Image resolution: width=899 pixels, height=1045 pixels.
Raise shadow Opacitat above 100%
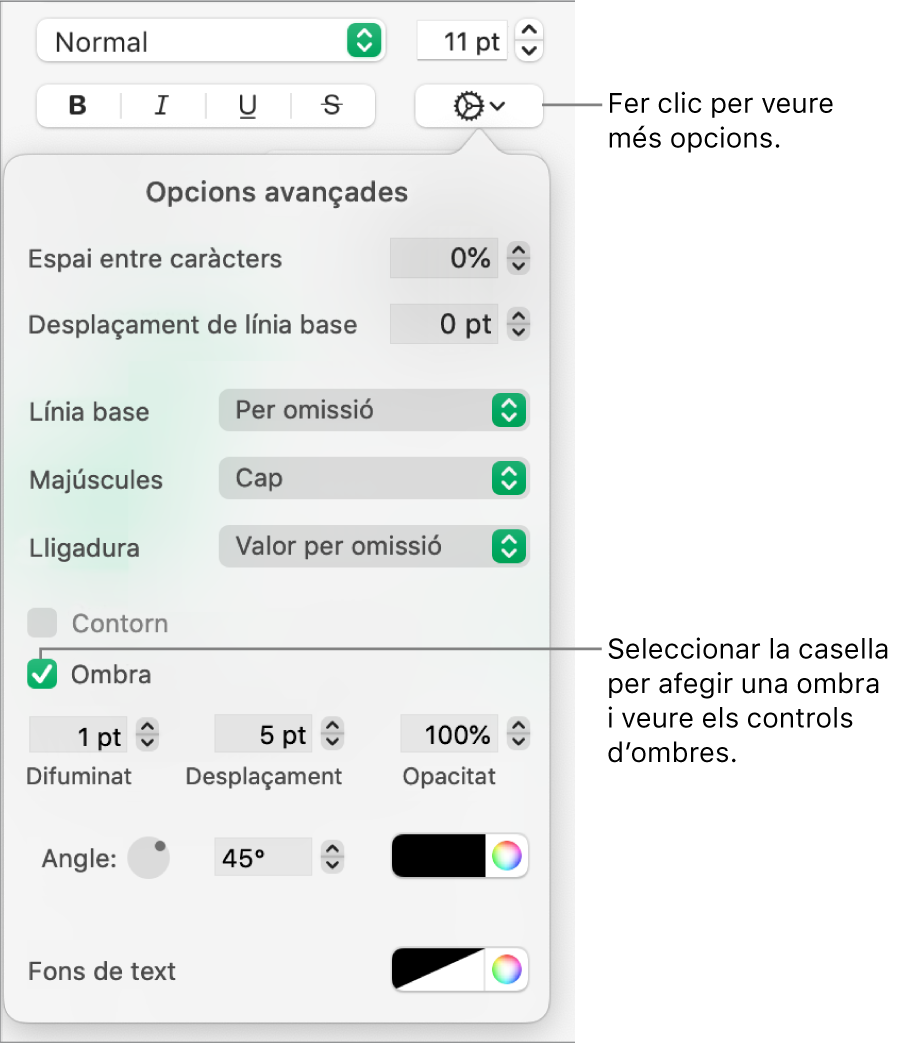518,727
